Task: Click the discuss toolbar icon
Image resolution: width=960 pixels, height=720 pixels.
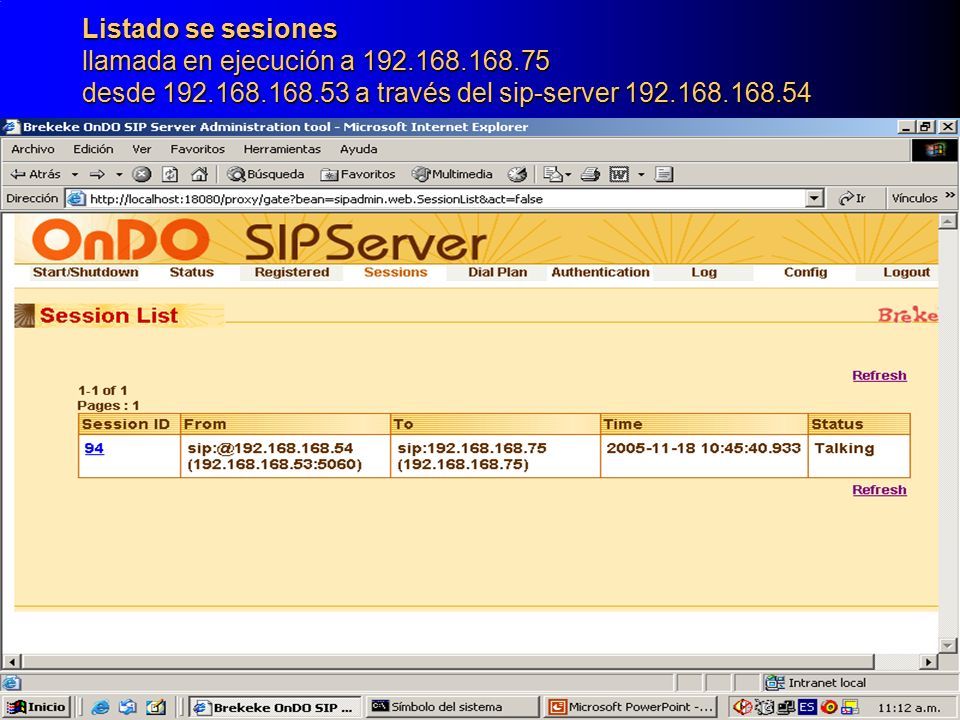Action: pos(664,174)
